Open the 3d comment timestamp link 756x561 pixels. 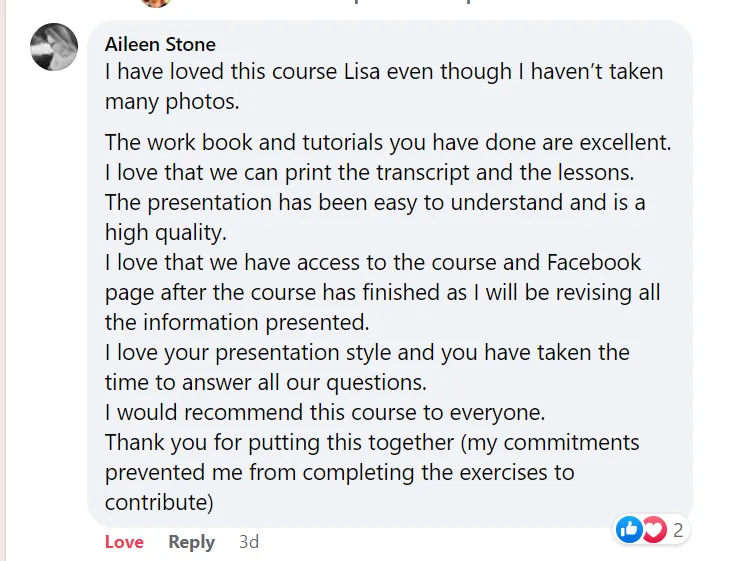tap(249, 542)
